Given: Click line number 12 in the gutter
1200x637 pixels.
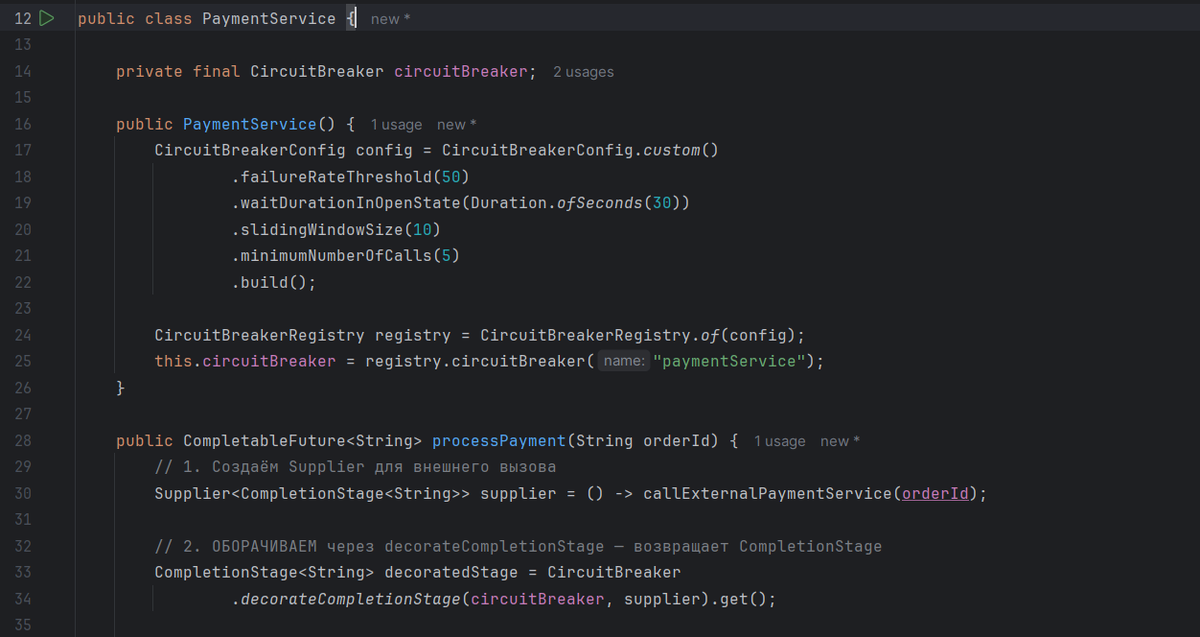Looking at the screenshot, I should pyautogui.click(x=23, y=19).
